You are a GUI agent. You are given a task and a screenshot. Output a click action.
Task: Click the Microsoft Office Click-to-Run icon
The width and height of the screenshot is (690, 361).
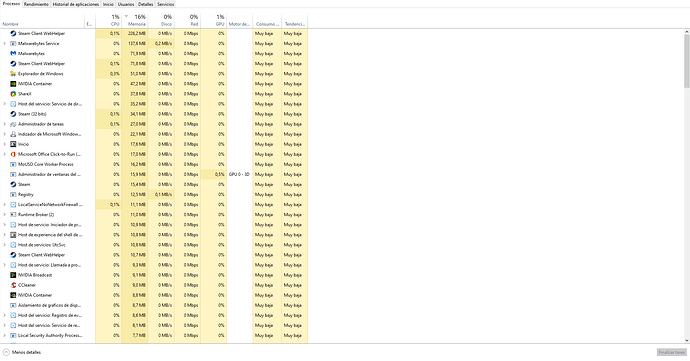pyautogui.click(x=13, y=154)
